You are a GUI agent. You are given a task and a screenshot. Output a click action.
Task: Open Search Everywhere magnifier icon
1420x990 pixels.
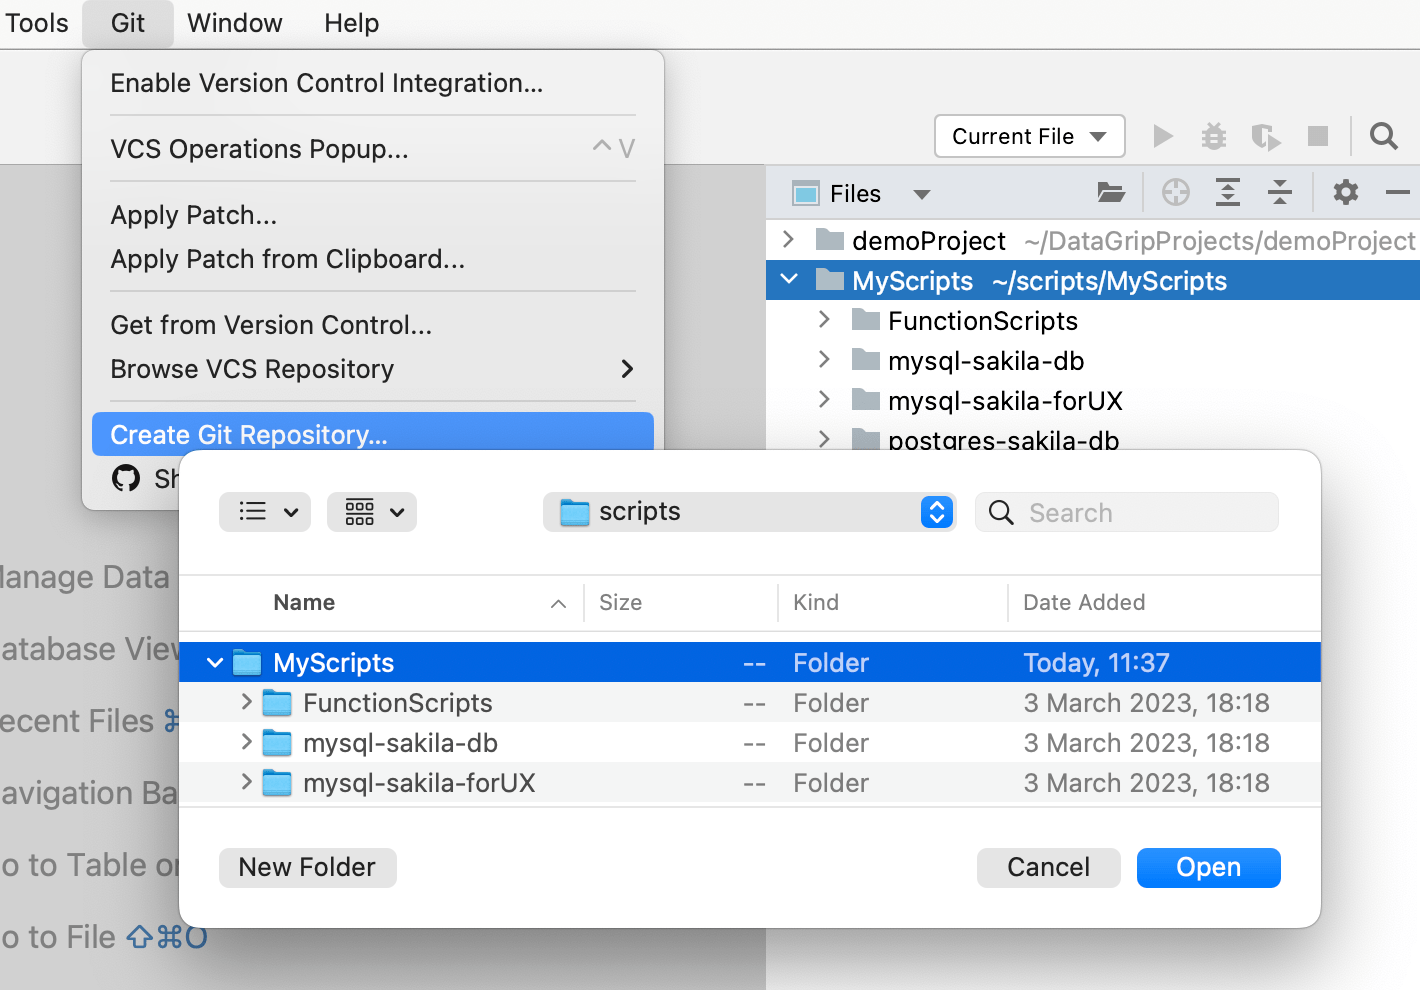1384,136
